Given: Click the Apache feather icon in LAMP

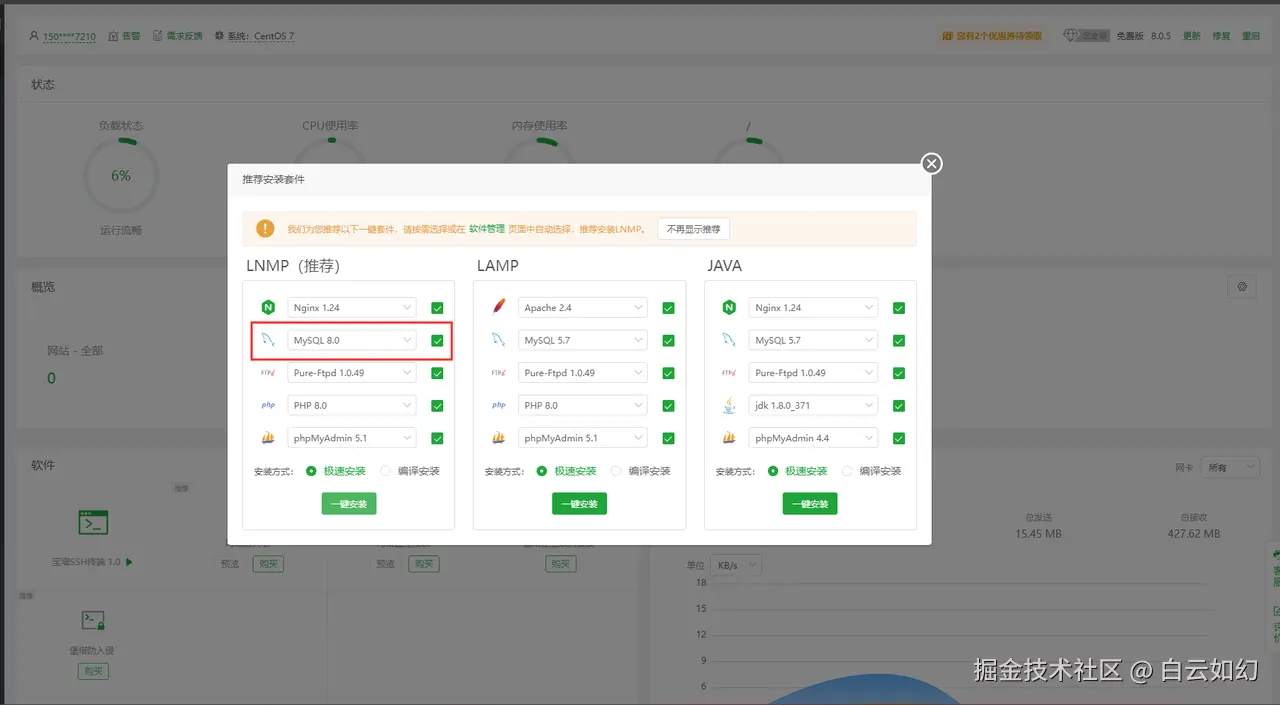Looking at the screenshot, I should 499,308.
